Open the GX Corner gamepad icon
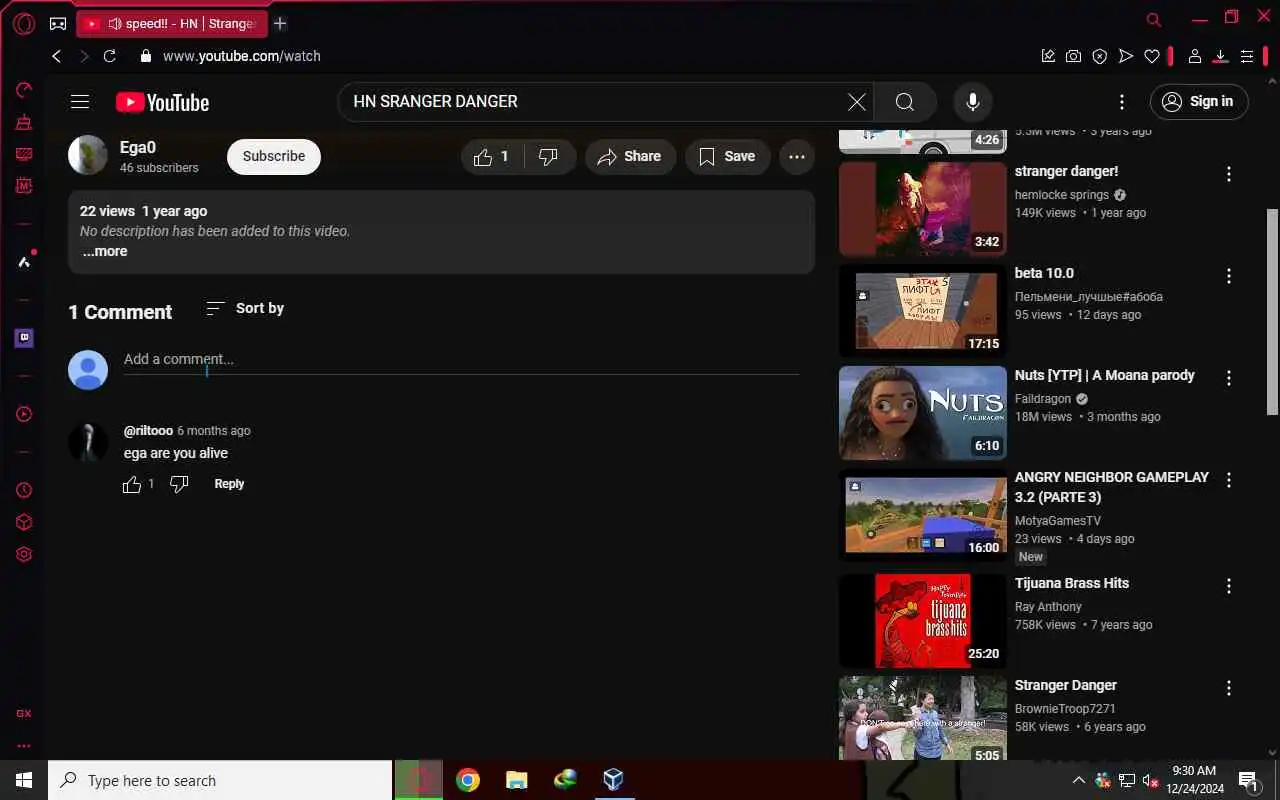 click(x=58, y=23)
